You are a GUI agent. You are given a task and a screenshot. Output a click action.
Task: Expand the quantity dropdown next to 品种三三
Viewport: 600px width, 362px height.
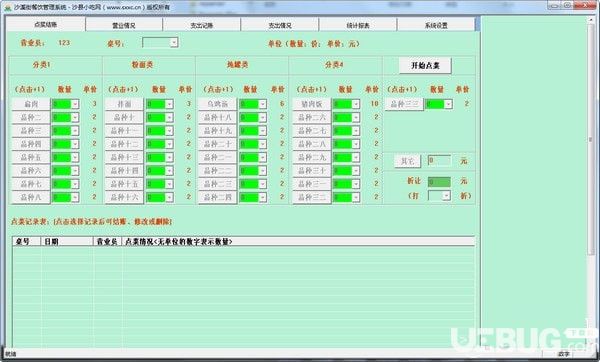pos(448,104)
